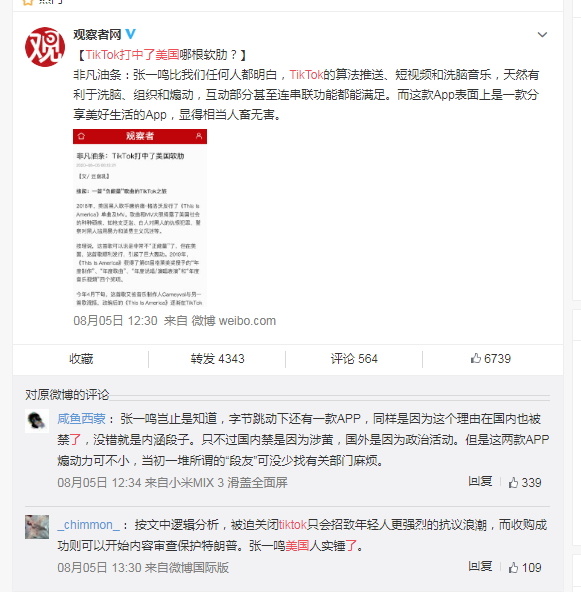Like _chimmon_'s comment showing 109 likes

525,567
